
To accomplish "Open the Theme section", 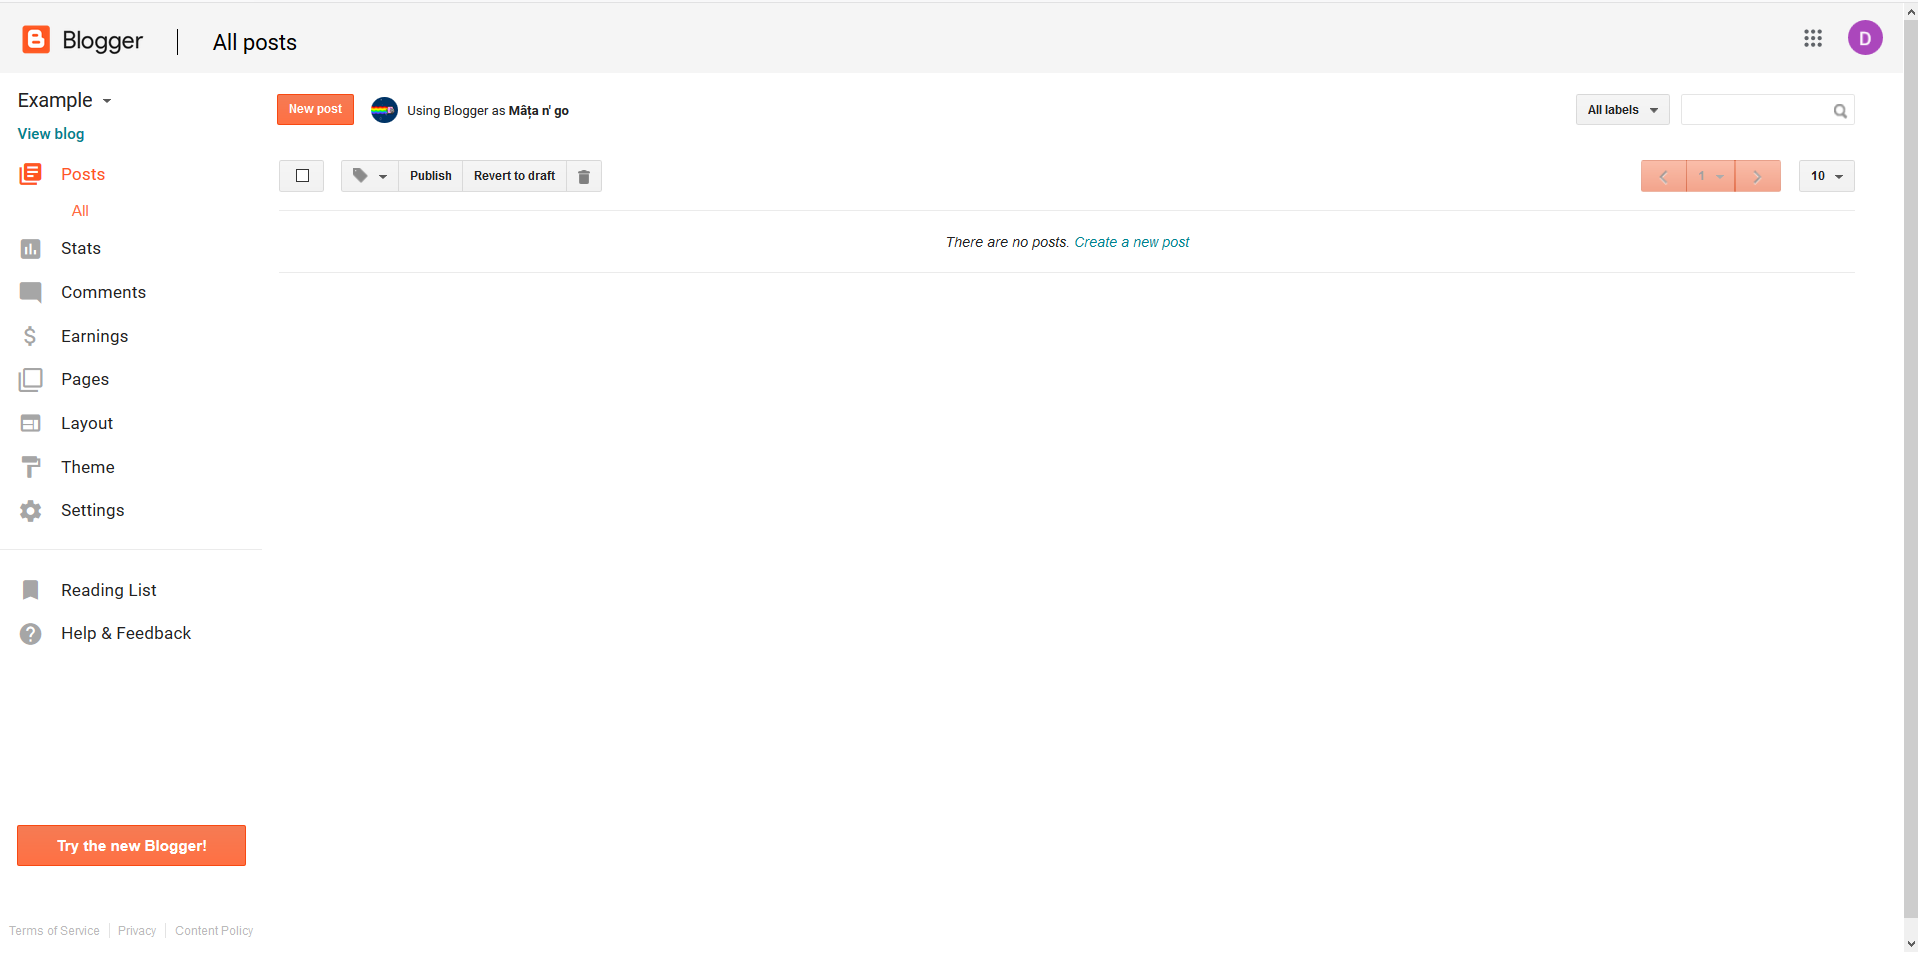I will tap(88, 467).
